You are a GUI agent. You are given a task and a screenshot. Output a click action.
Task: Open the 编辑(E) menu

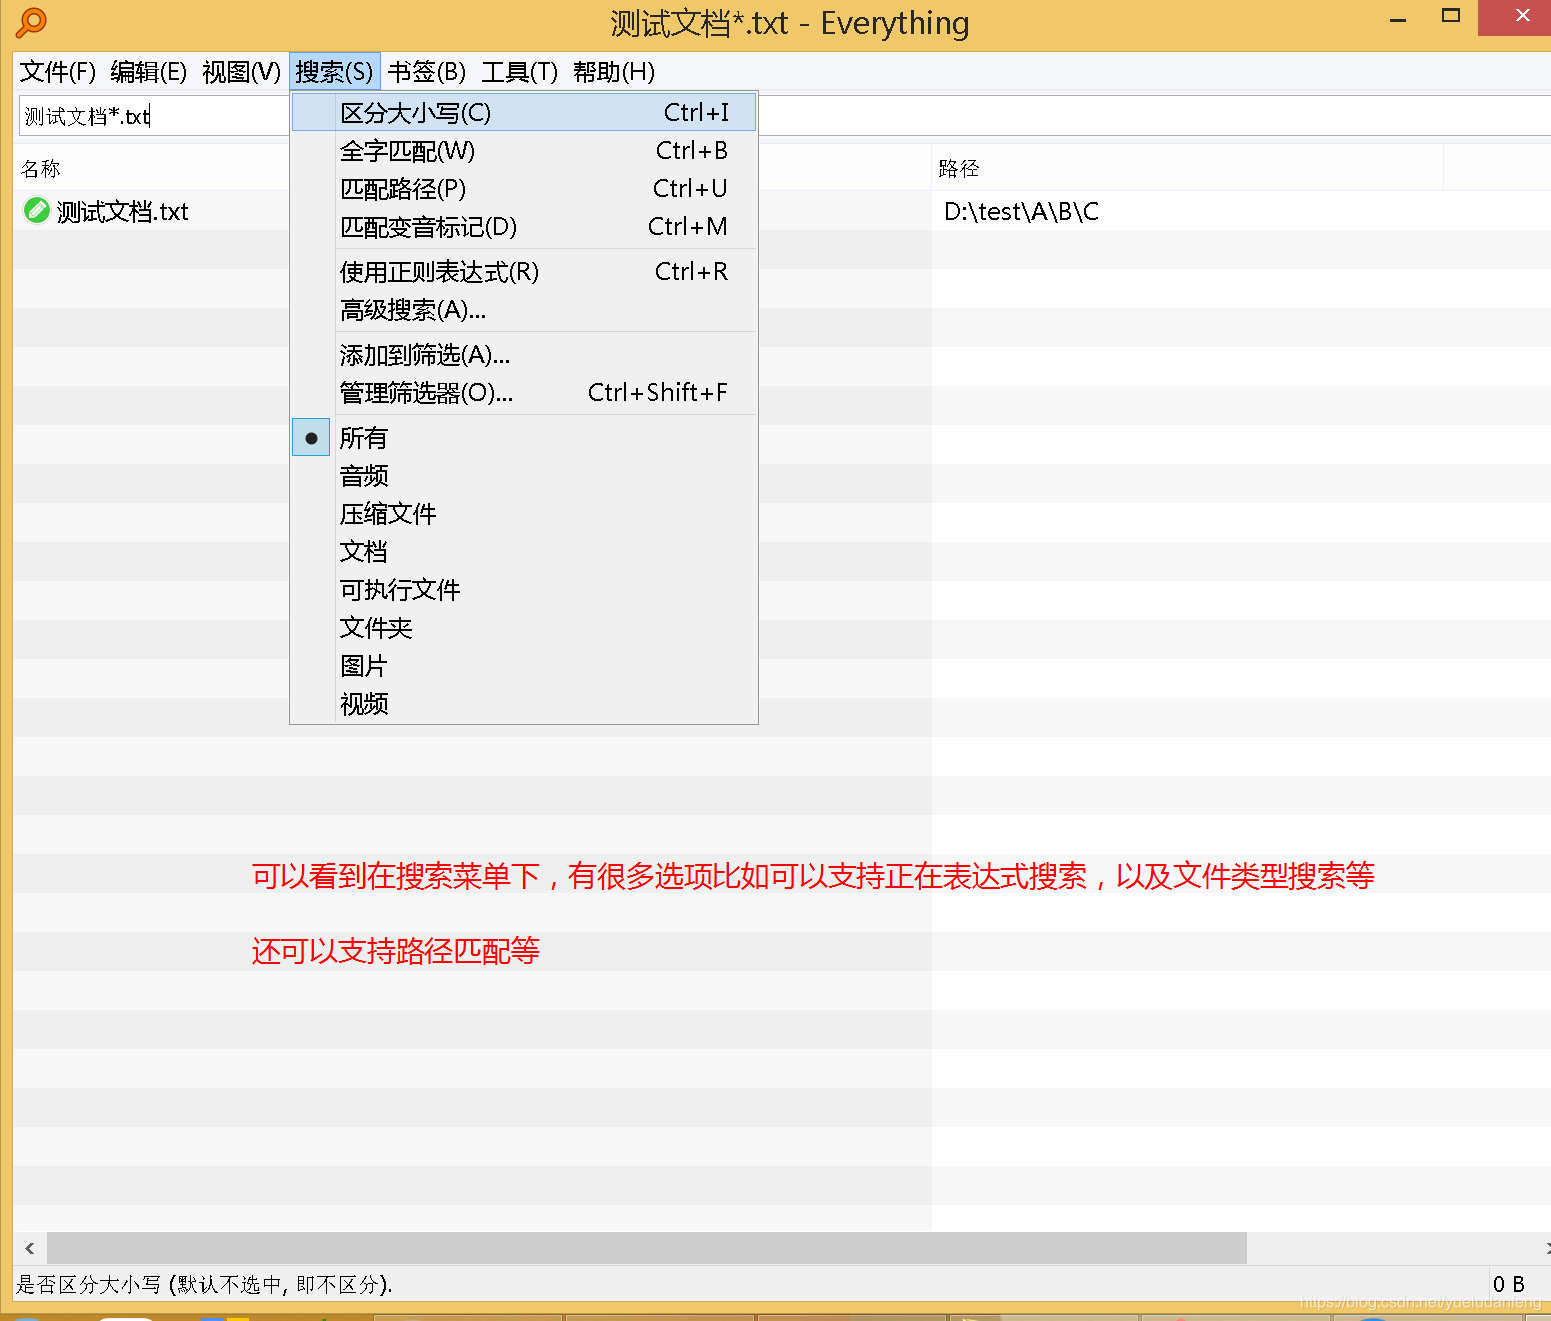coord(149,72)
